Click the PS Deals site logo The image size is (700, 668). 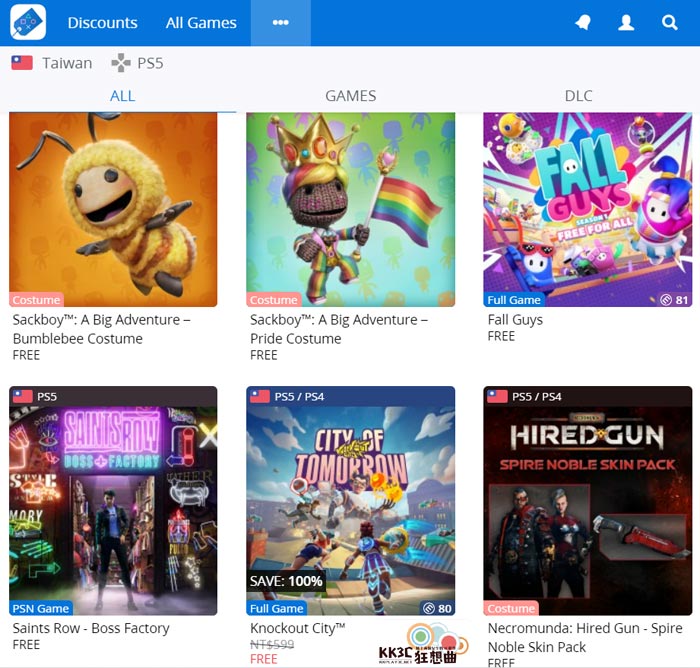[28, 22]
